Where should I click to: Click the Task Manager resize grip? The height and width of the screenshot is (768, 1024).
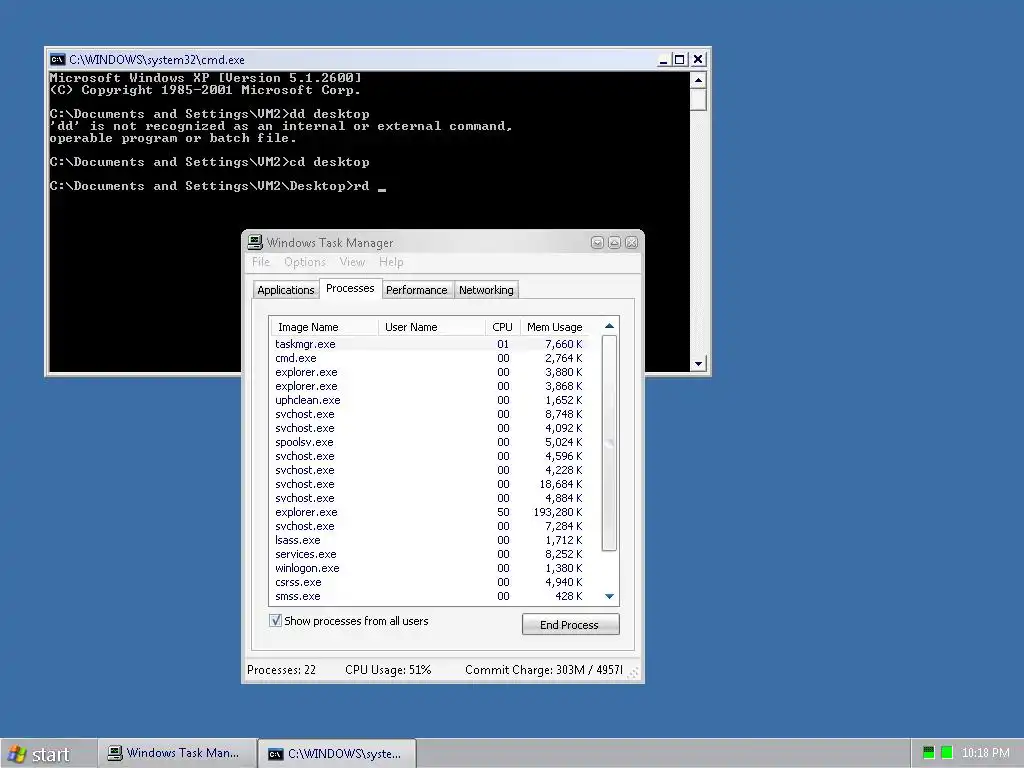point(633,672)
